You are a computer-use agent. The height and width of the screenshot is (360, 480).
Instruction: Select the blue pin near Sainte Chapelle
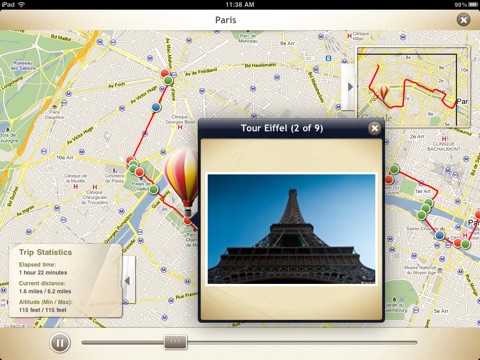tap(440, 235)
